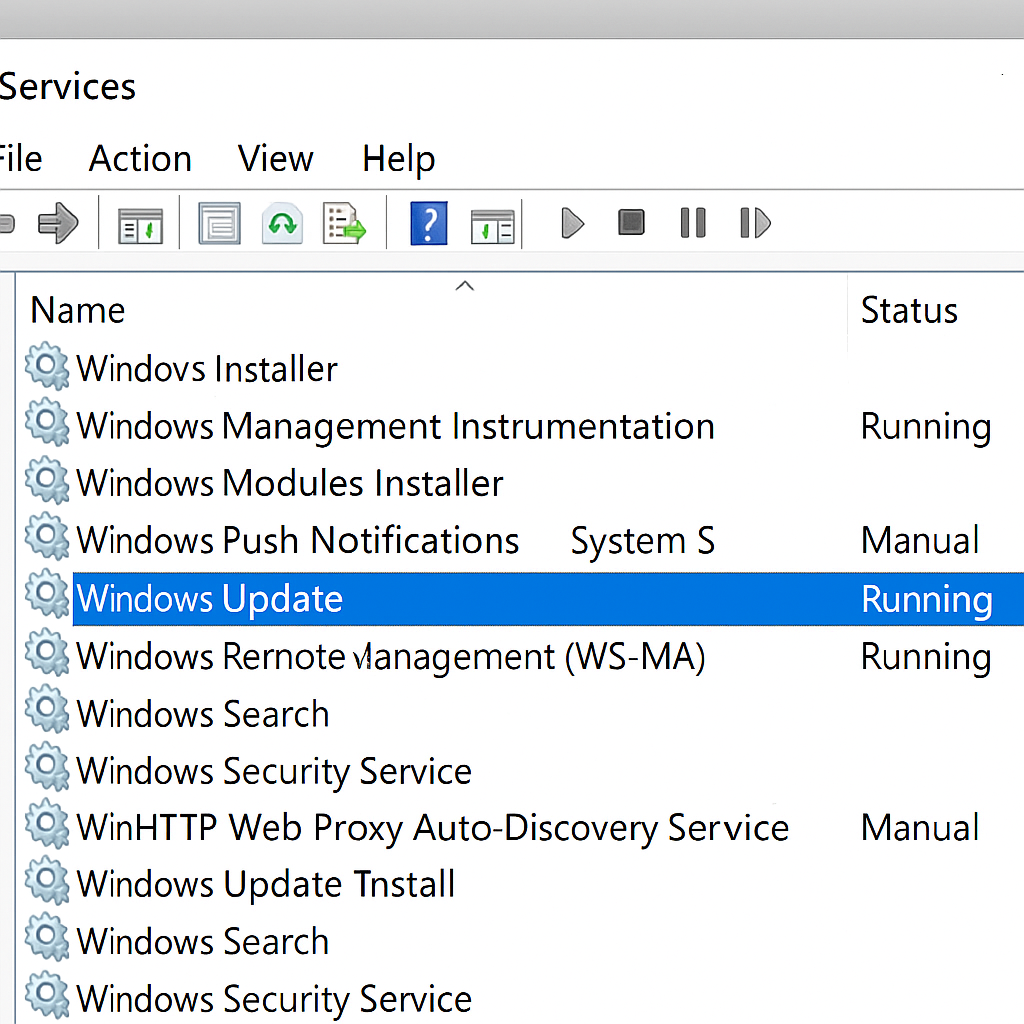The image size is (1024, 1024).
Task: Click the Forward arrow in the toolbar
Action: 58,223
